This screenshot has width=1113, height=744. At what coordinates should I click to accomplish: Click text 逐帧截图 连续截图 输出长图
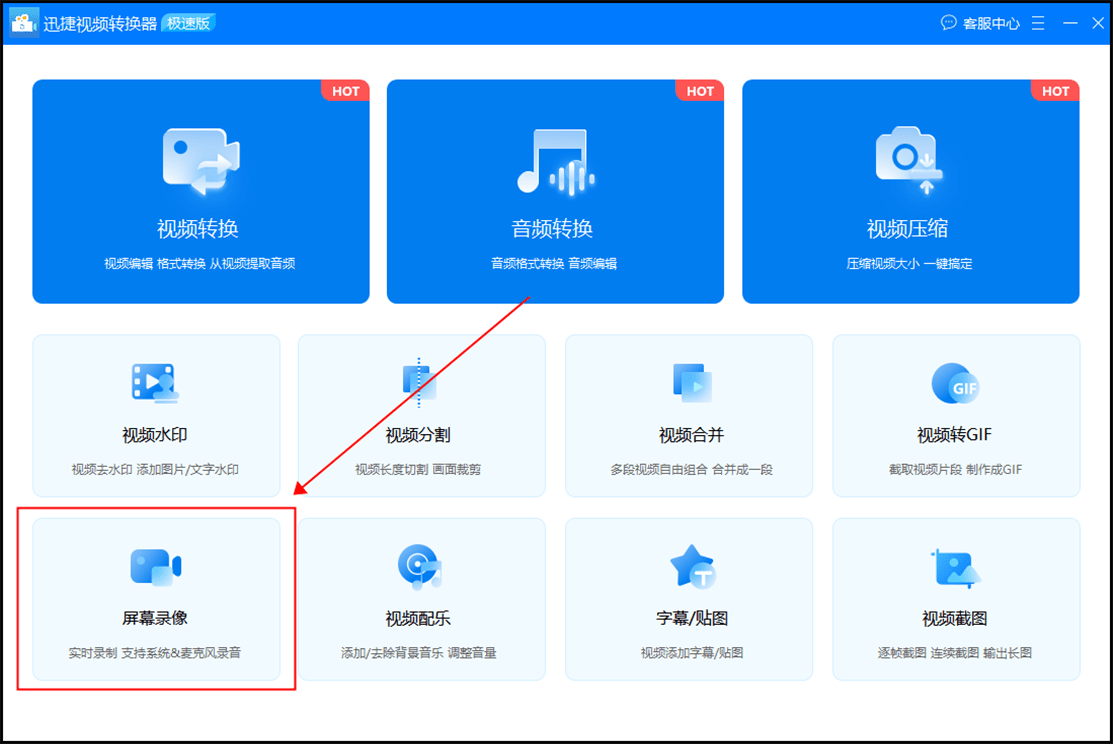click(955, 652)
